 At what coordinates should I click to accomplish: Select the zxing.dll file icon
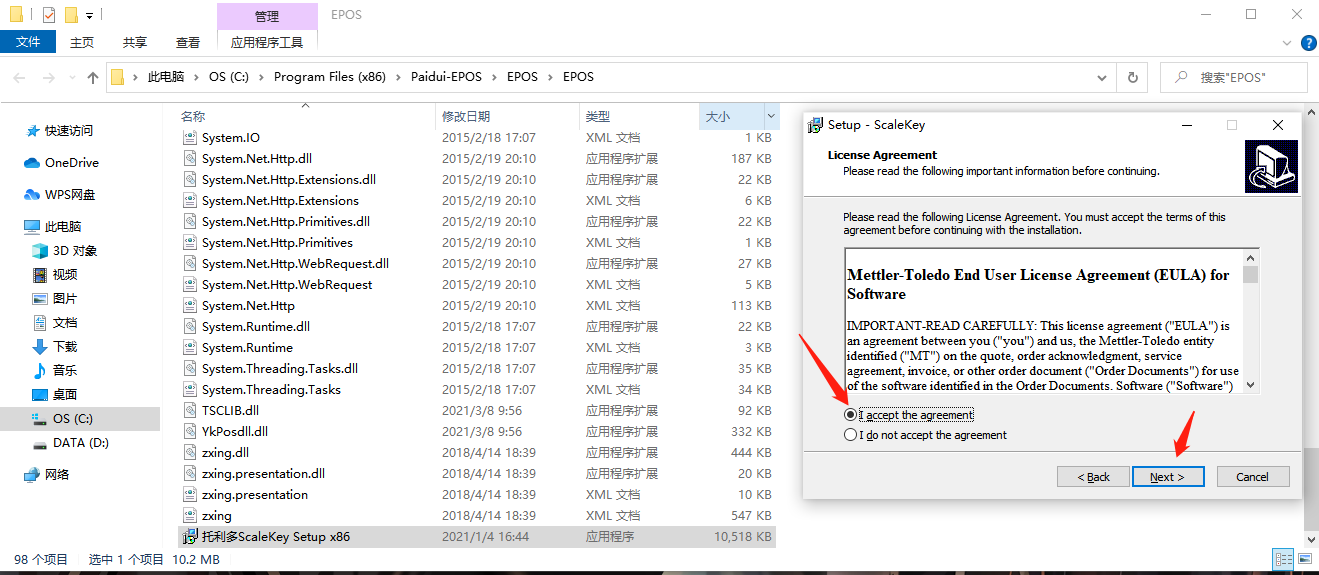coord(191,453)
